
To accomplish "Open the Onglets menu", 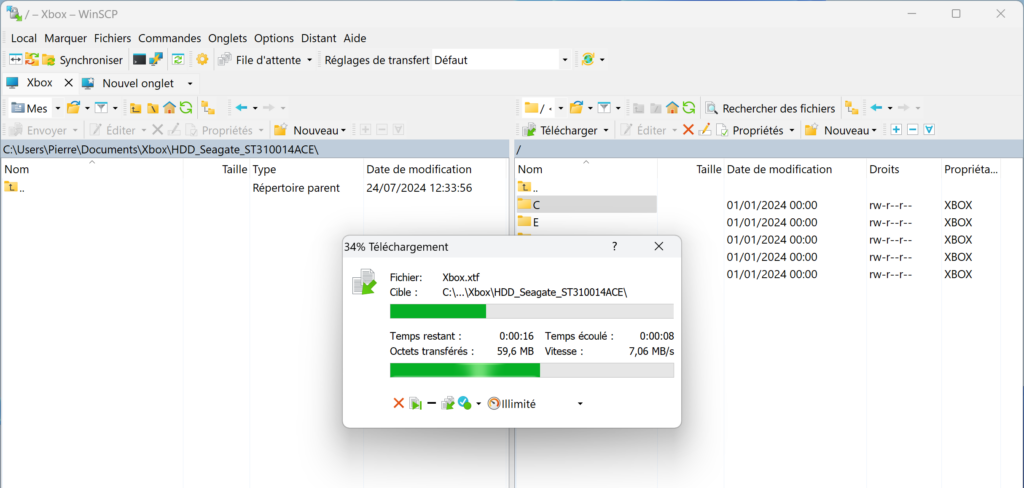I will (x=228, y=39).
